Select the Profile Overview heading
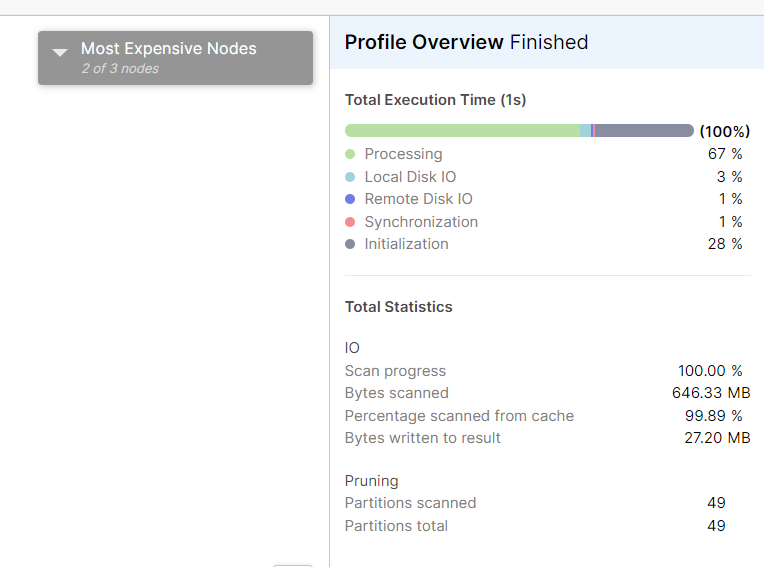 pyautogui.click(x=424, y=42)
